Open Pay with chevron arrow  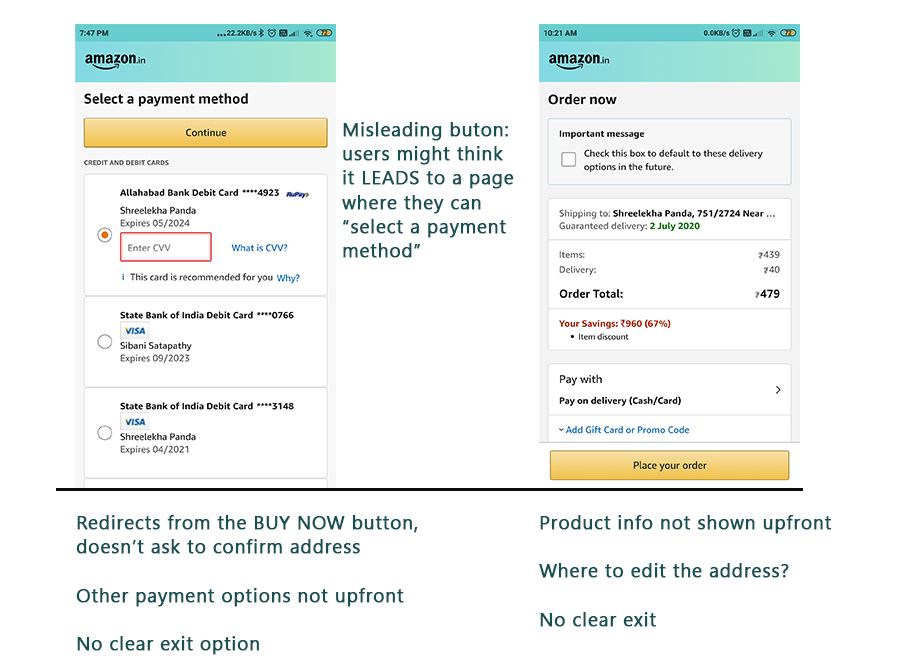pyautogui.click(x=778, y=390)
